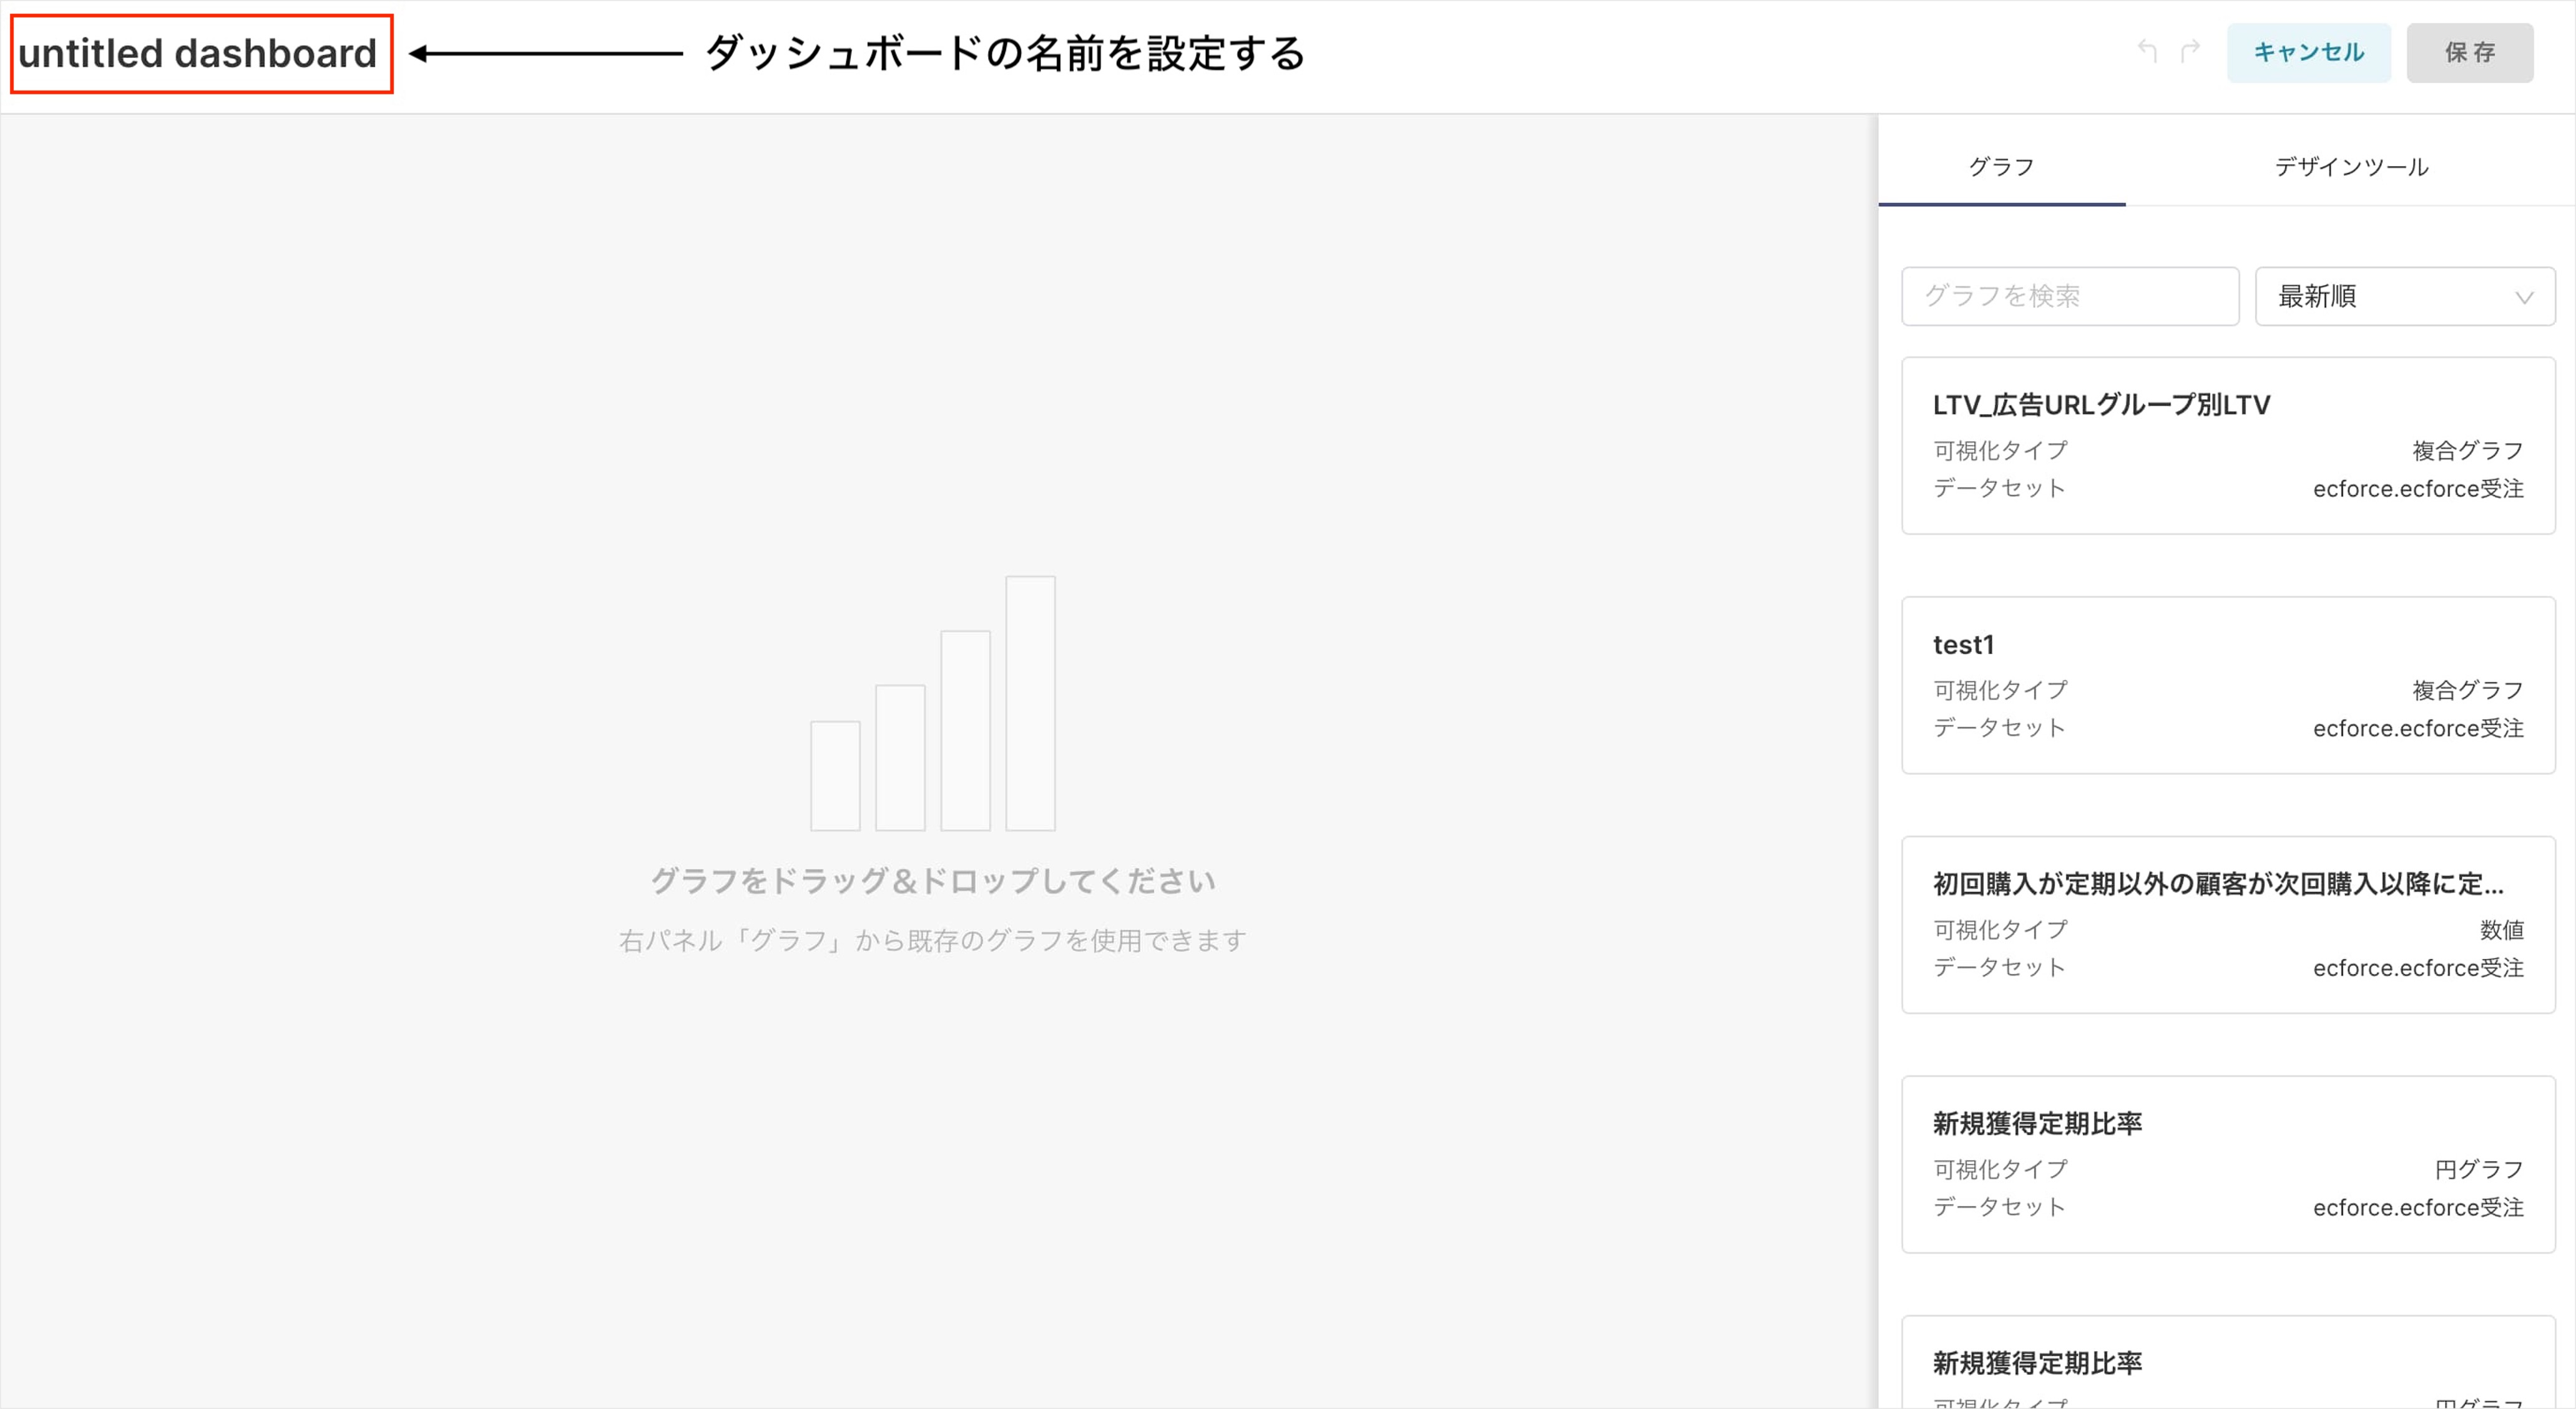Viewport: 2576px width, 1409px height.
Task: Click the undo arrow icon
Action: click(2147, 51)
